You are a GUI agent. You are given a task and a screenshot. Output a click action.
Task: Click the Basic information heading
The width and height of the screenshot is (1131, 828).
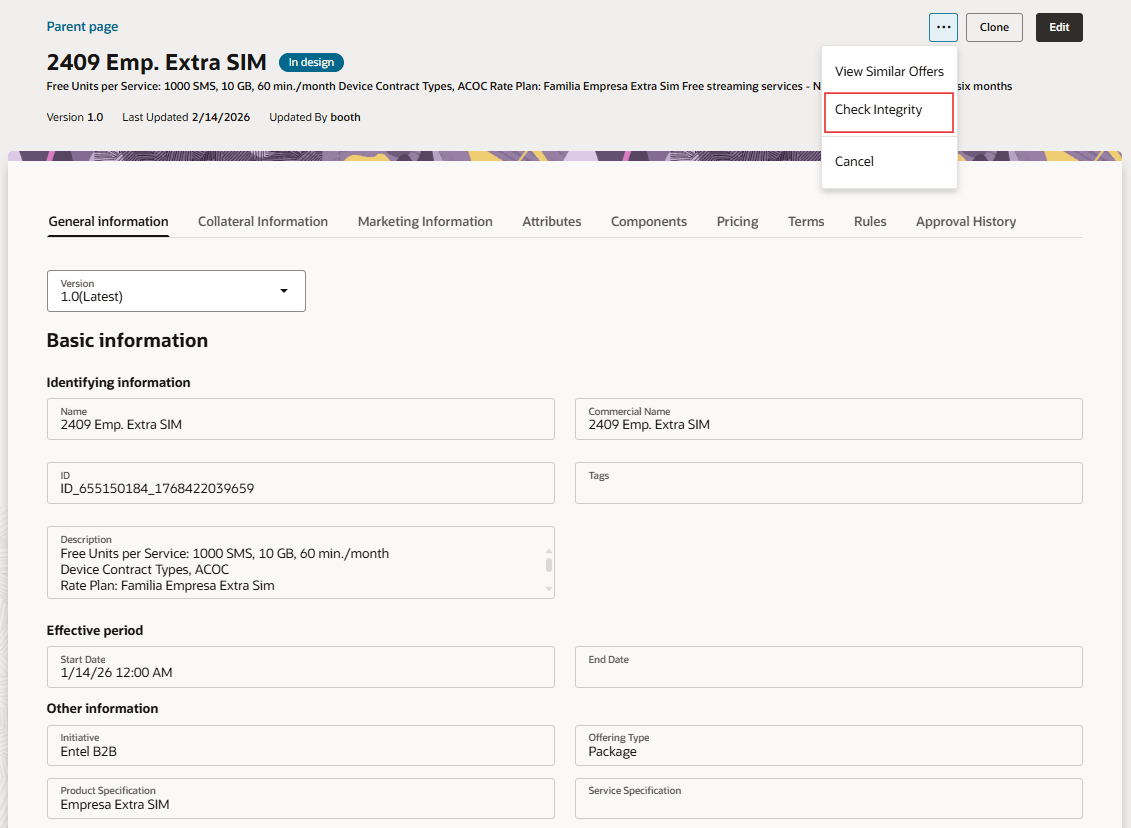(127, 340)
